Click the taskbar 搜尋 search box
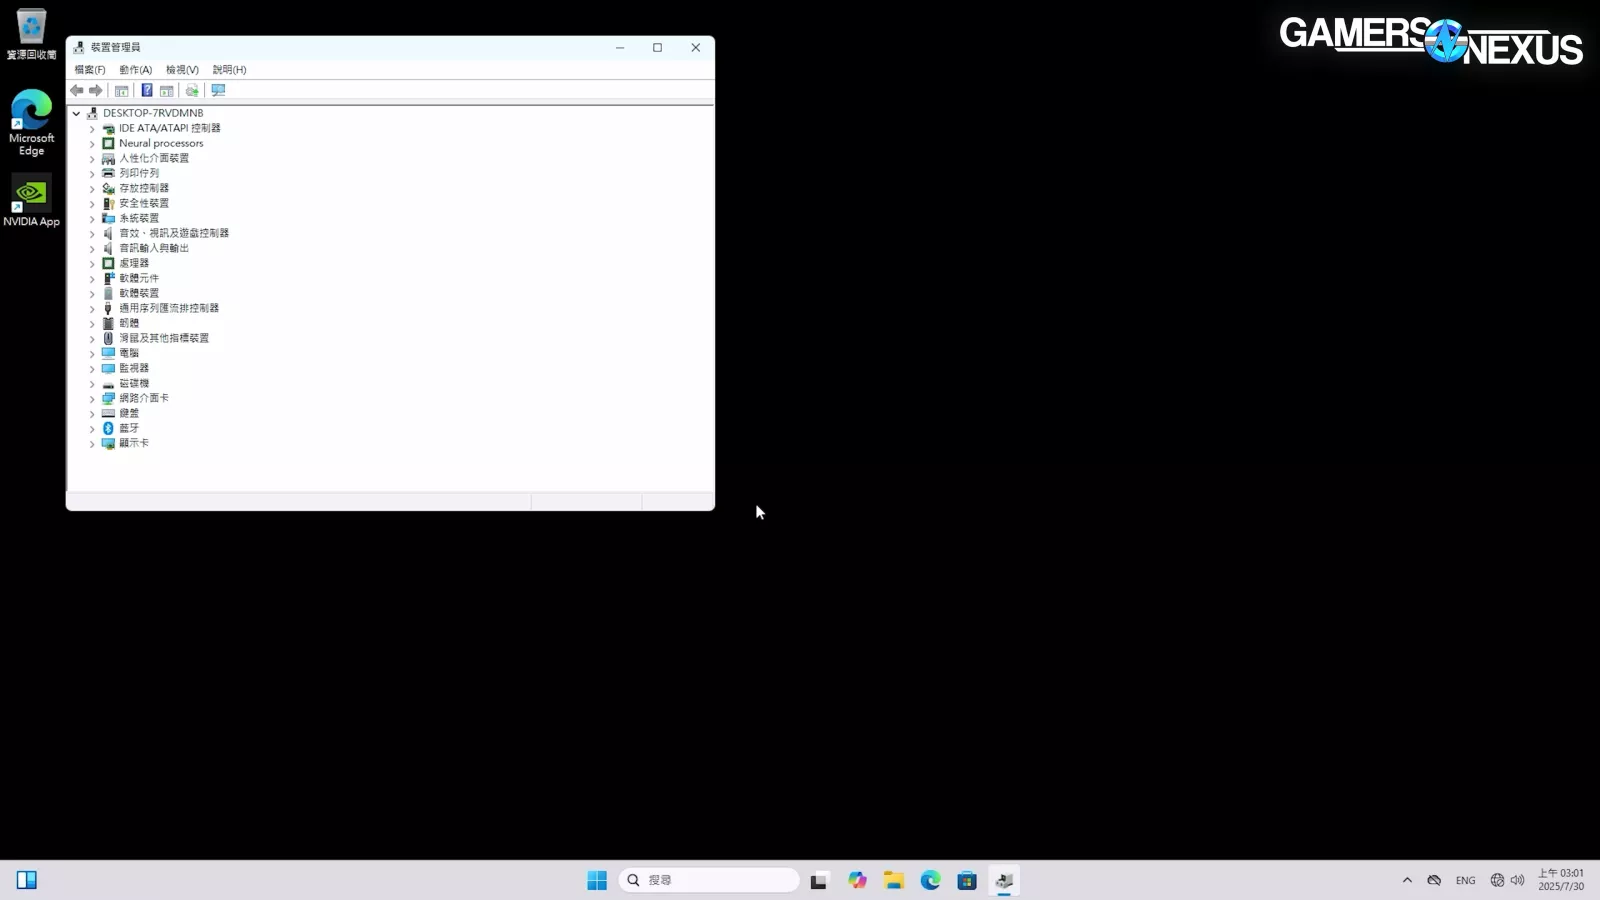 click(709, 880)
